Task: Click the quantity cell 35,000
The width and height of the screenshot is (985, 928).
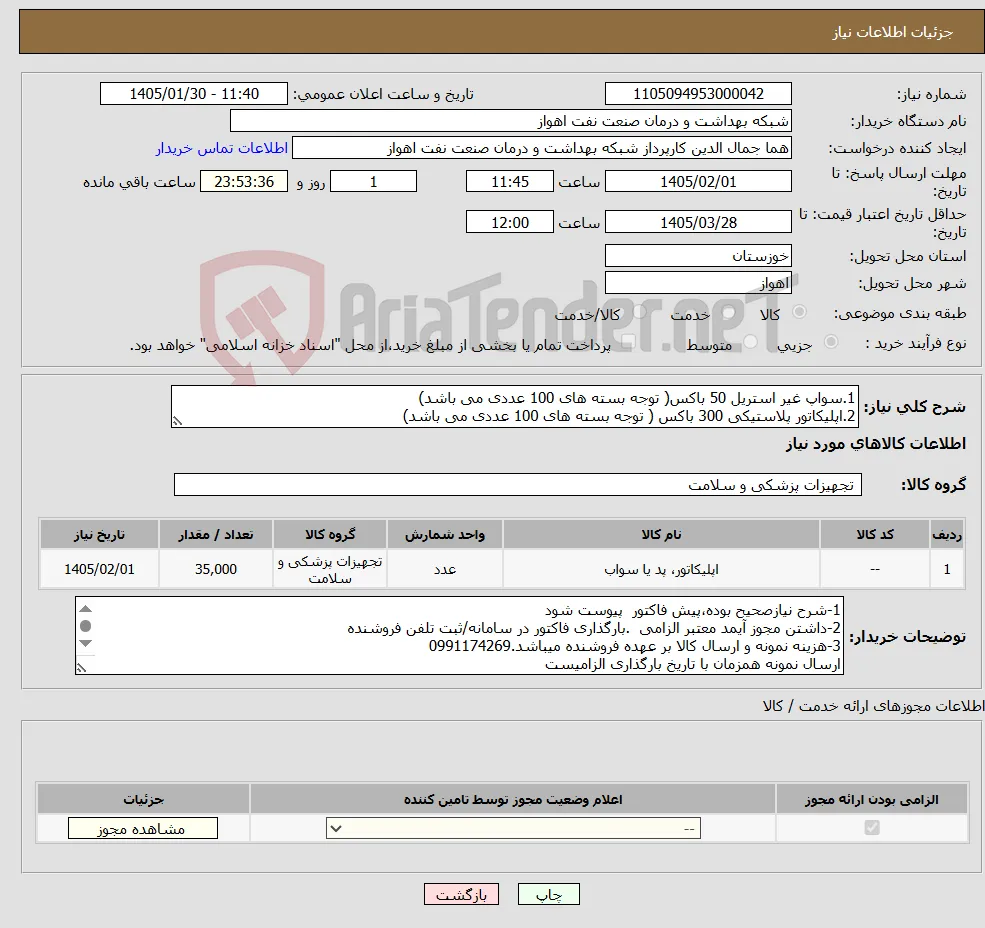Action: click(215, 569)
